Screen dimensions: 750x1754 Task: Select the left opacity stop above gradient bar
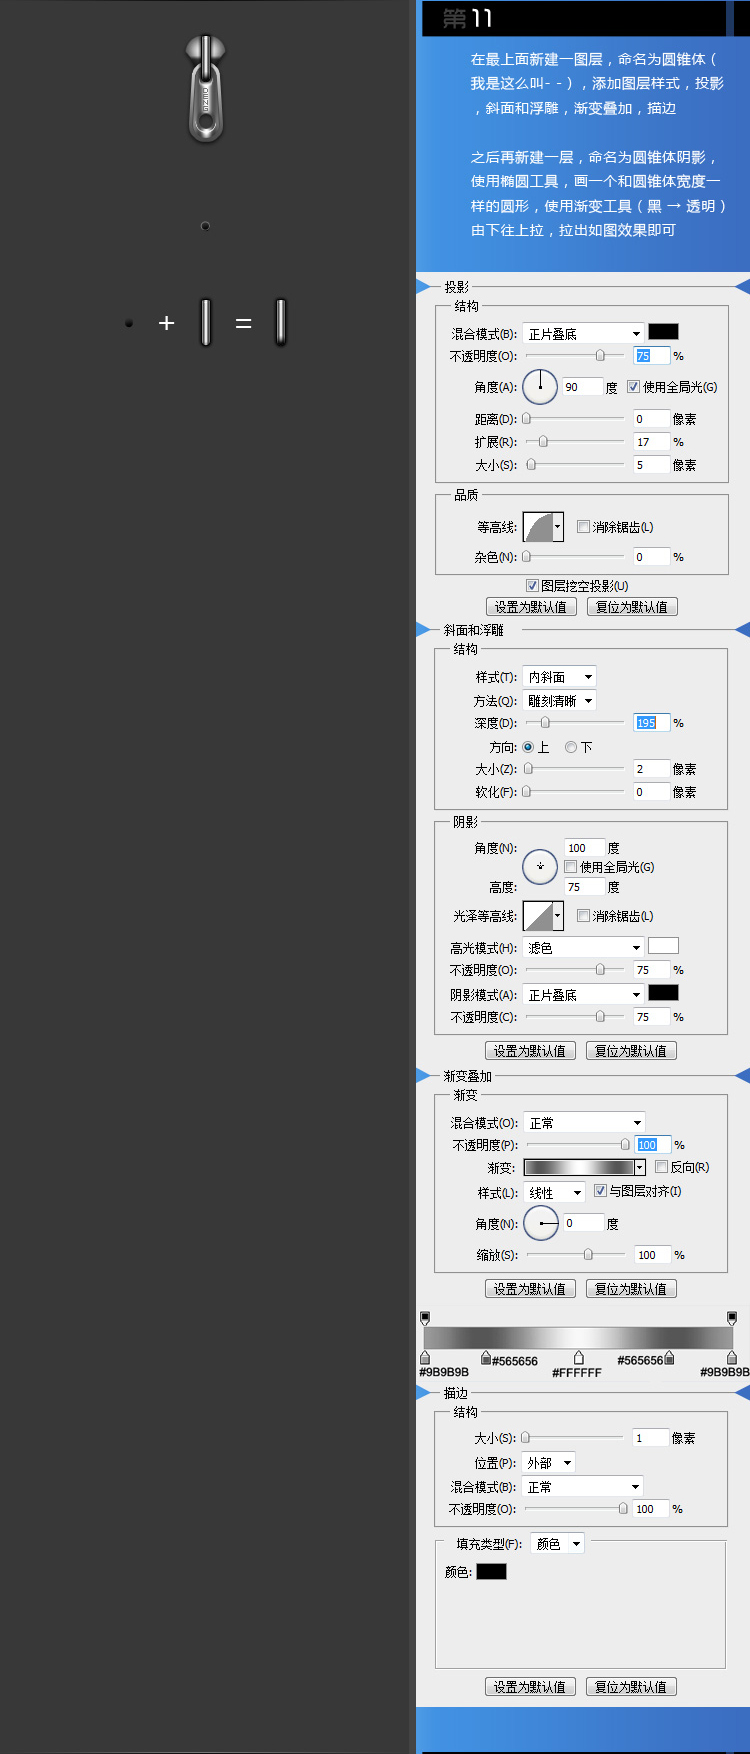click(425, 1318)
